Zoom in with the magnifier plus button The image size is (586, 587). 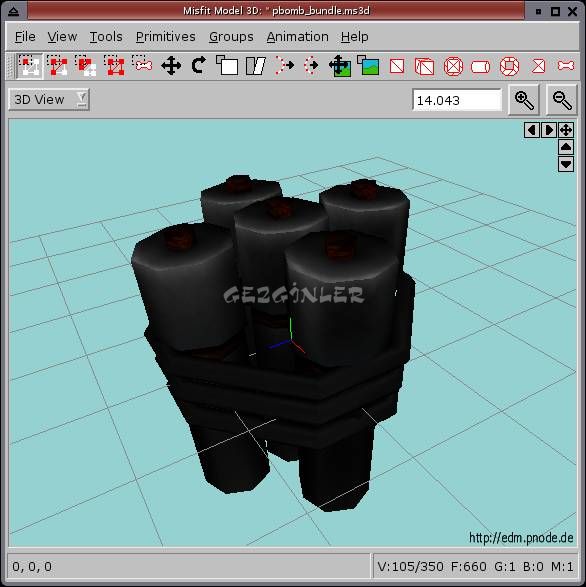coord(524,100)
